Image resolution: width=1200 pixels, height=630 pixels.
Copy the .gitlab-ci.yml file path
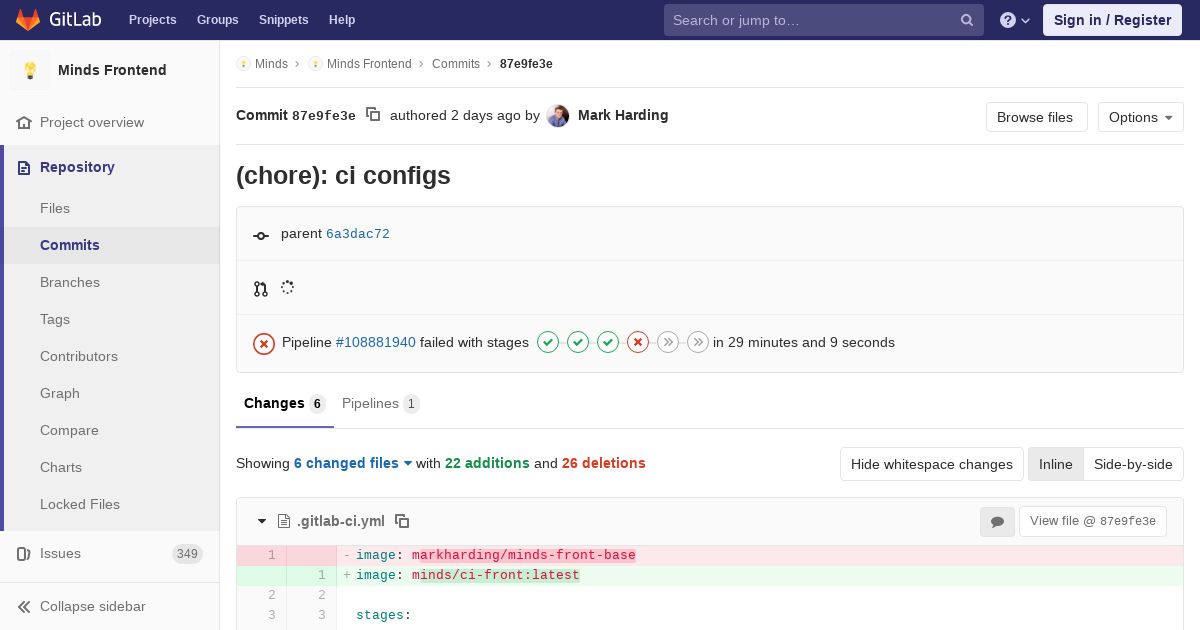tap(402, 521)
